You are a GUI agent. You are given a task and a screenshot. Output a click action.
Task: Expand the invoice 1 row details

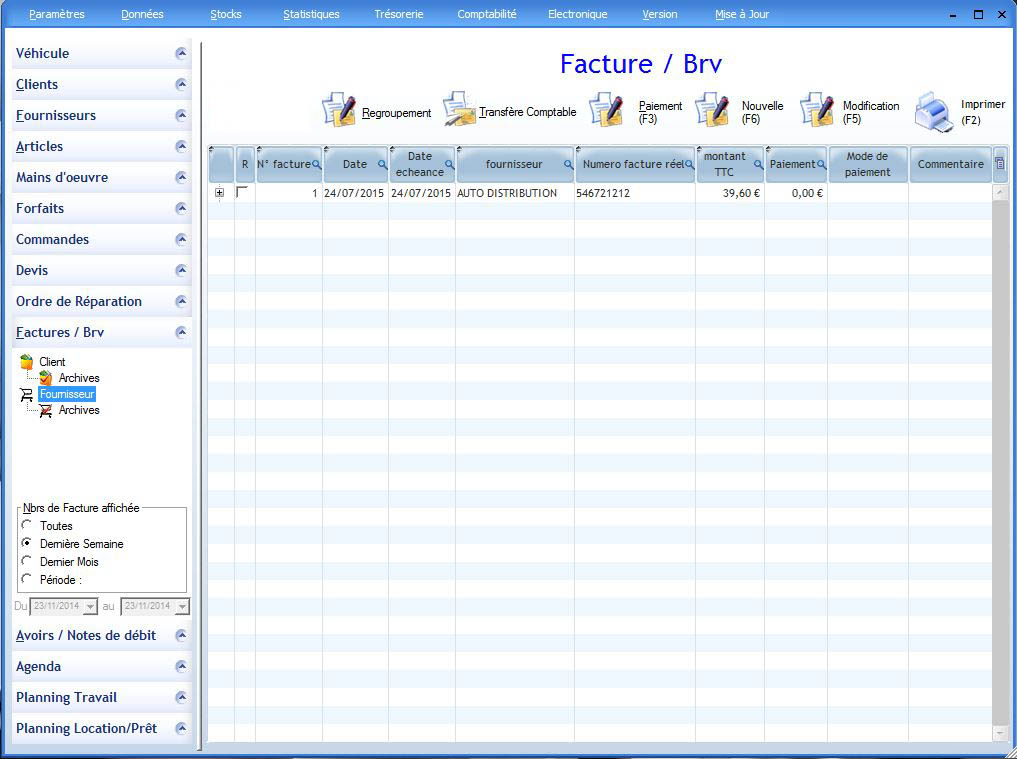(220, 193)
